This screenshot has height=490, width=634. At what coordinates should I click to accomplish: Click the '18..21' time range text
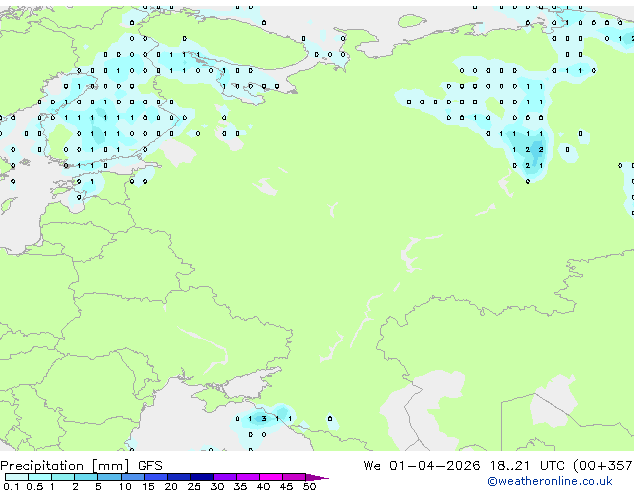509,466
